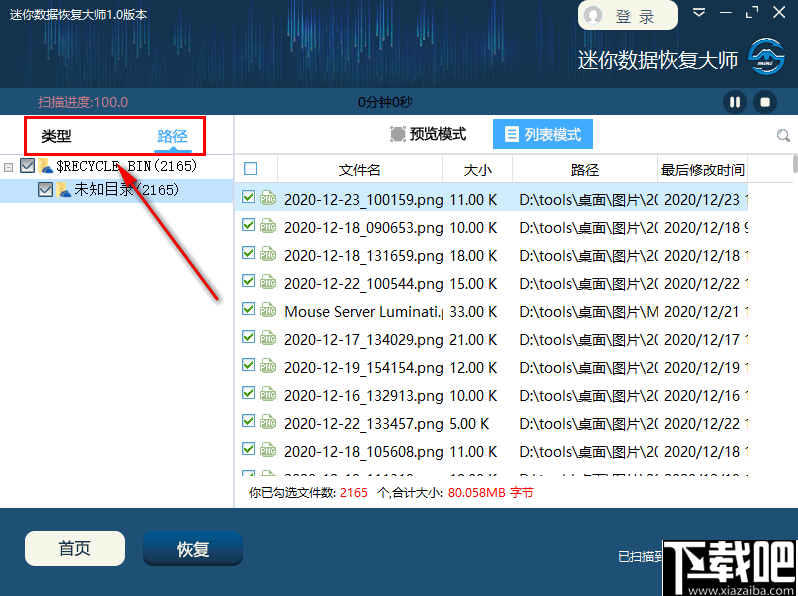Click the 33.00 K size cell
Screen dimensions: 798x596
pos(473,311)
